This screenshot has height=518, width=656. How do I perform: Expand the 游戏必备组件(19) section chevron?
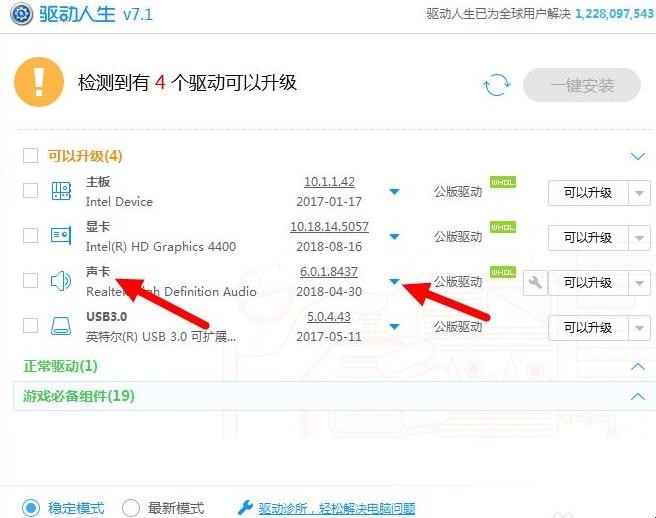[638, 396]
